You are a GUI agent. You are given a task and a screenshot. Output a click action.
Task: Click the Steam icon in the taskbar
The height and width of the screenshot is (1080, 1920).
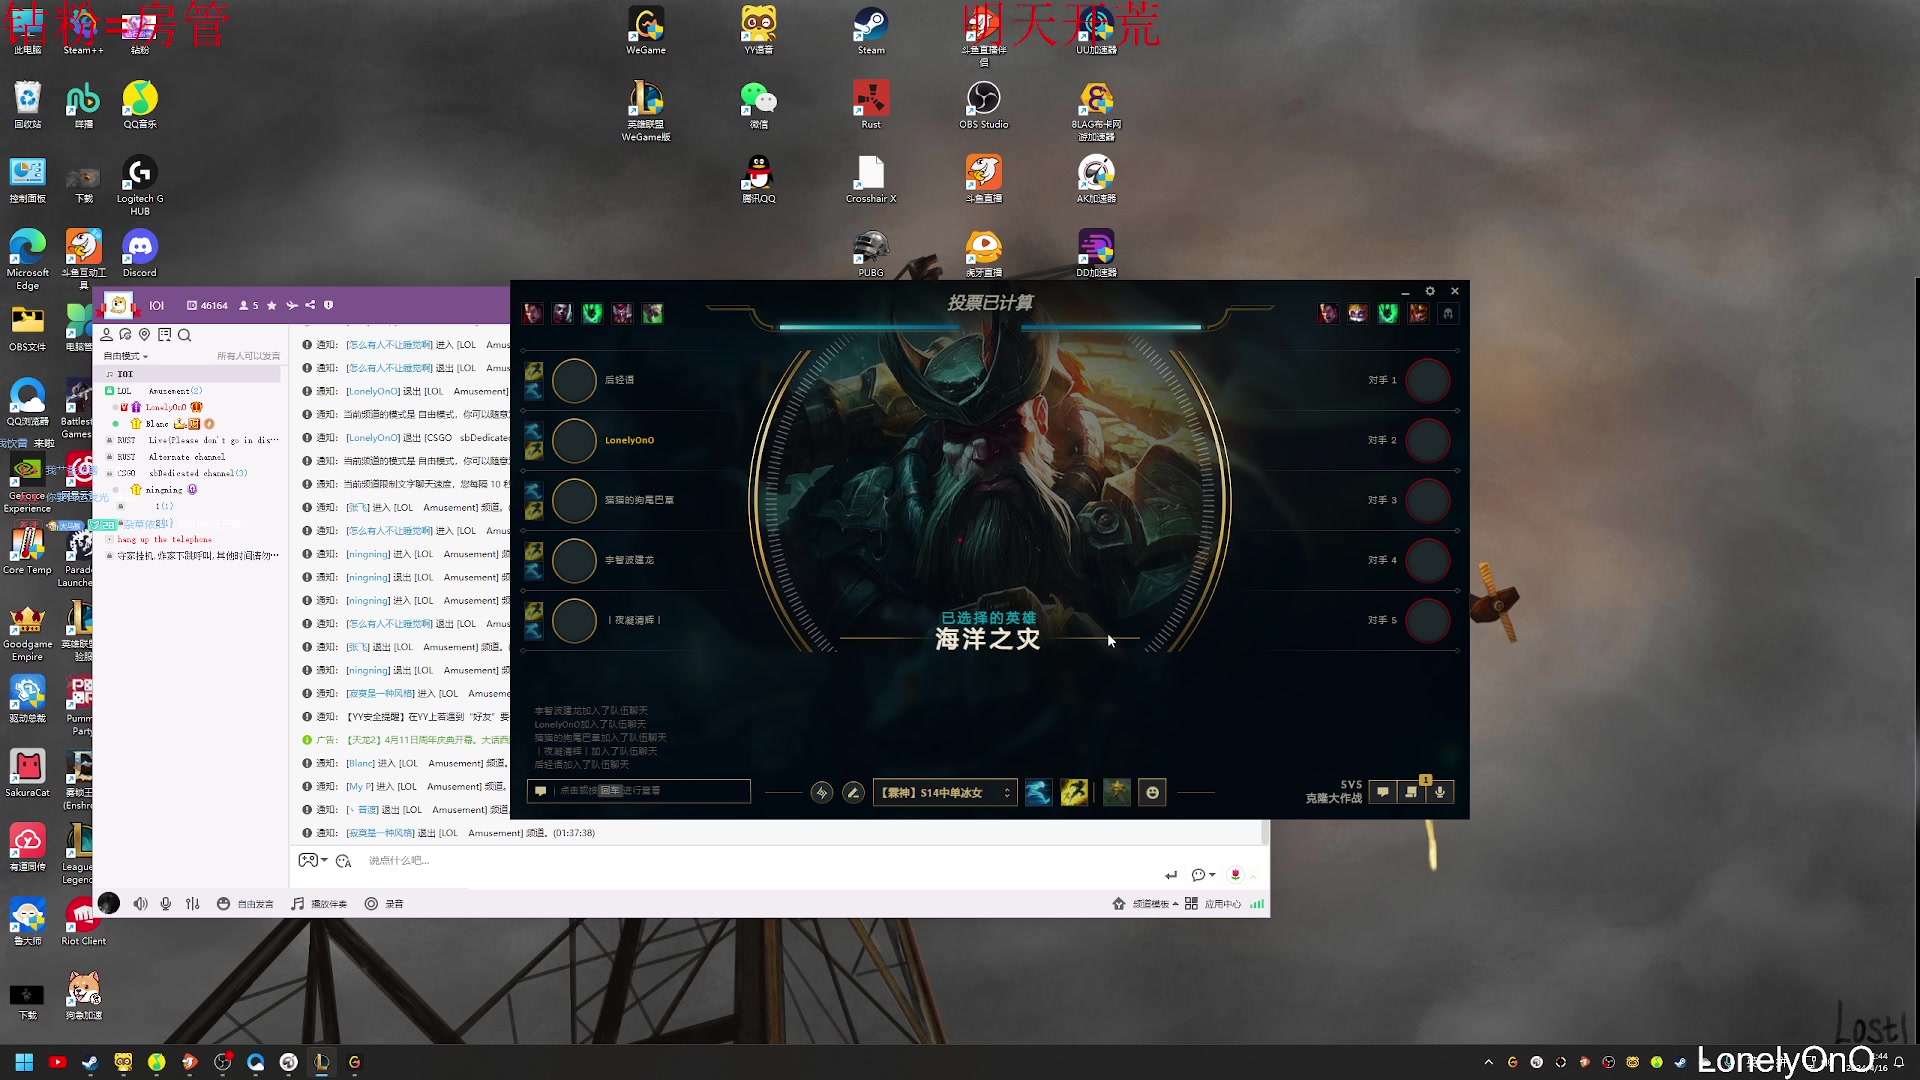point(90,1062)
